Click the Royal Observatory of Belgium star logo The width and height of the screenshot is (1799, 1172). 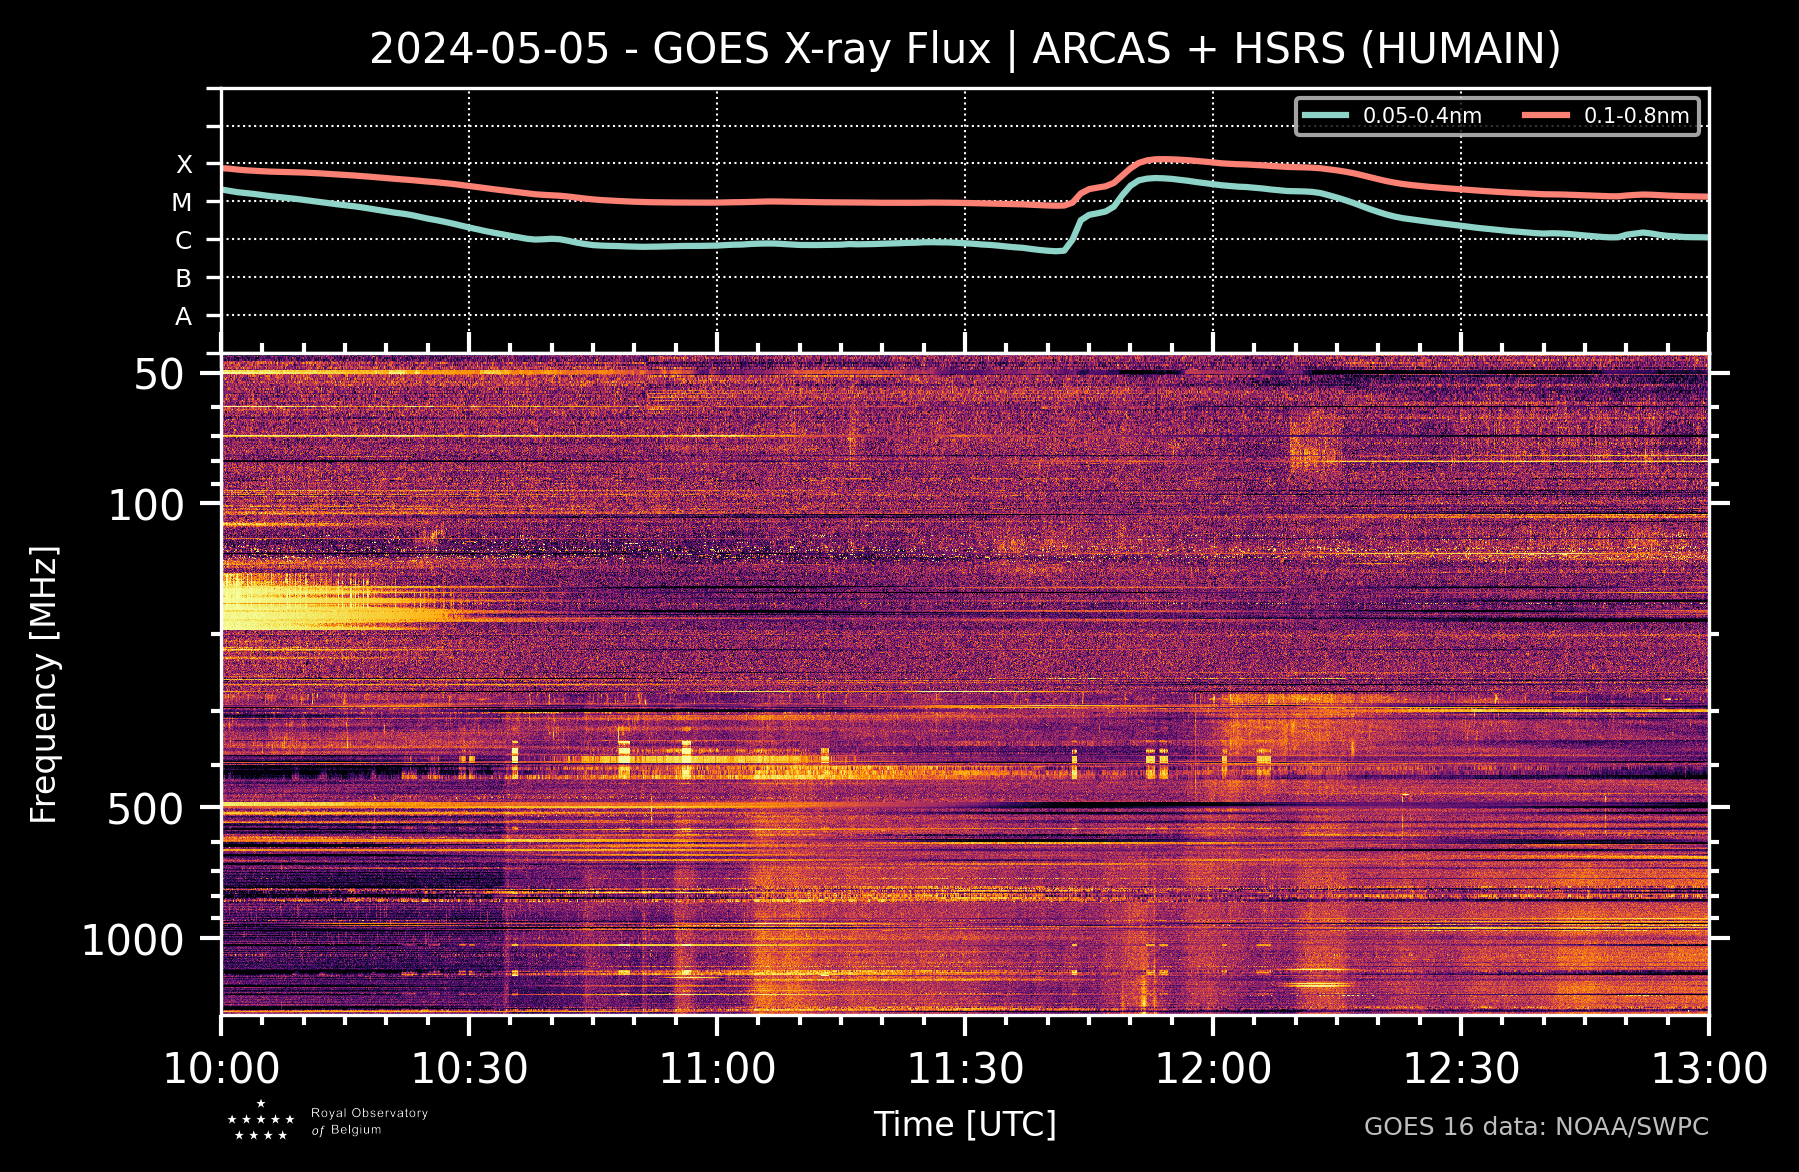click(261, 1121)
